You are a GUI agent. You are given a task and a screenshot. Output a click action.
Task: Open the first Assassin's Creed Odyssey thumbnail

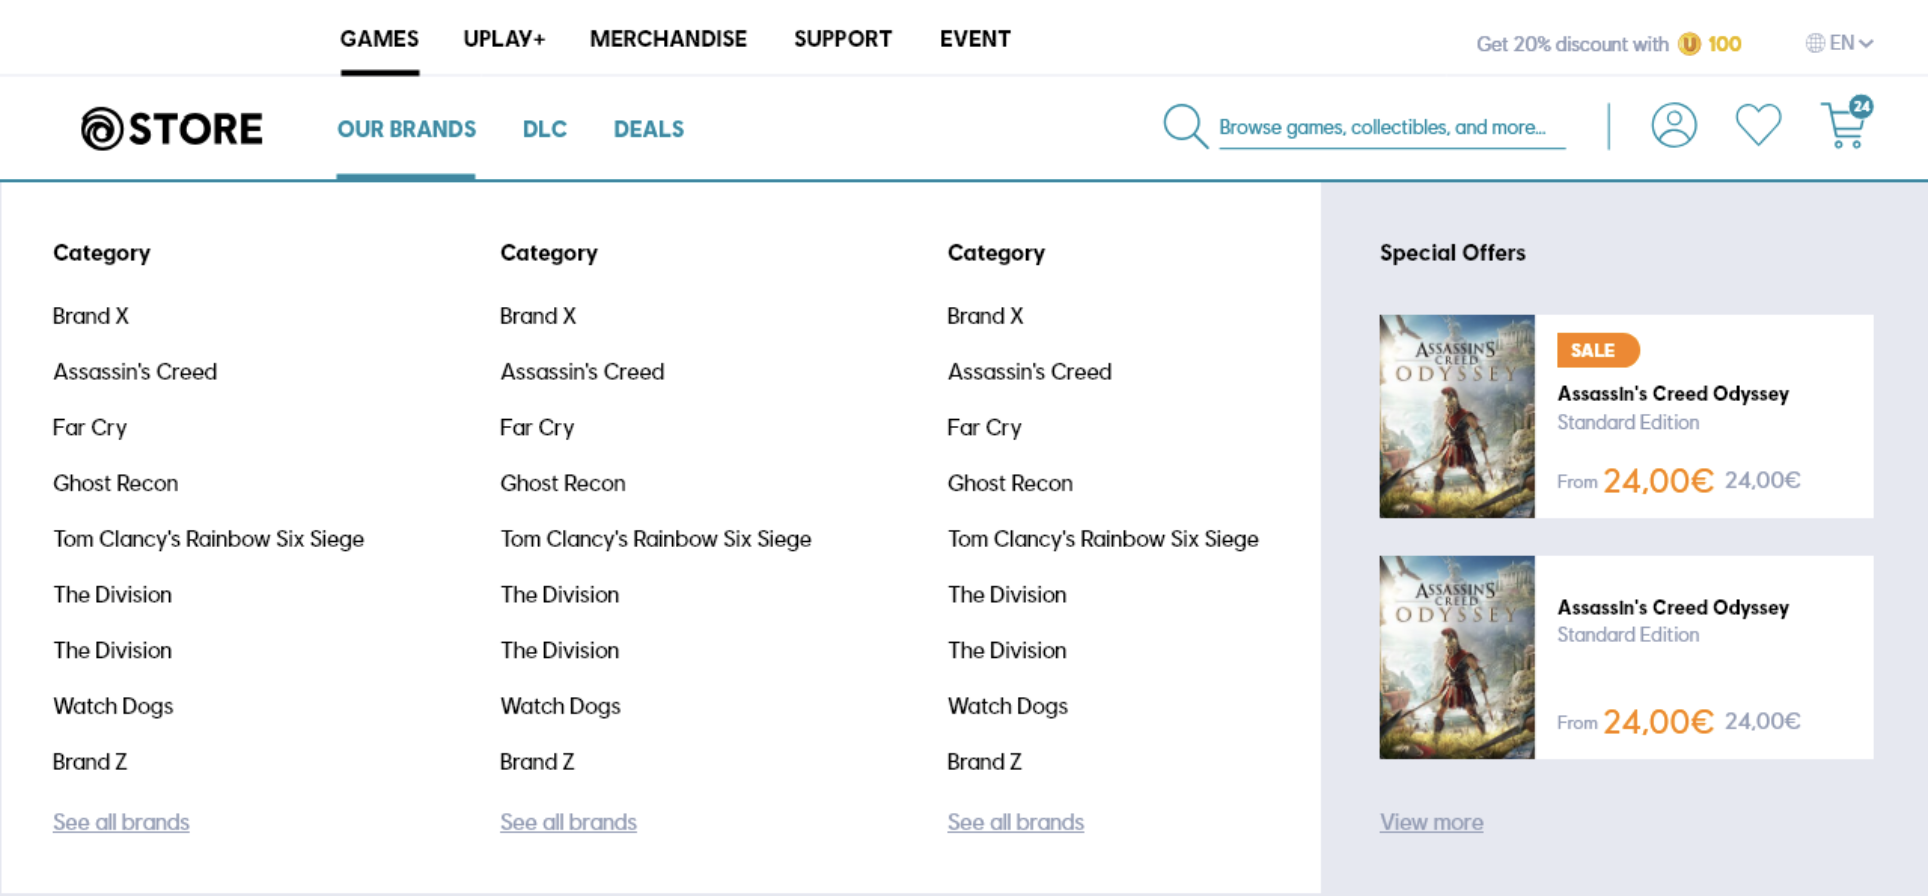point(1456,416)
